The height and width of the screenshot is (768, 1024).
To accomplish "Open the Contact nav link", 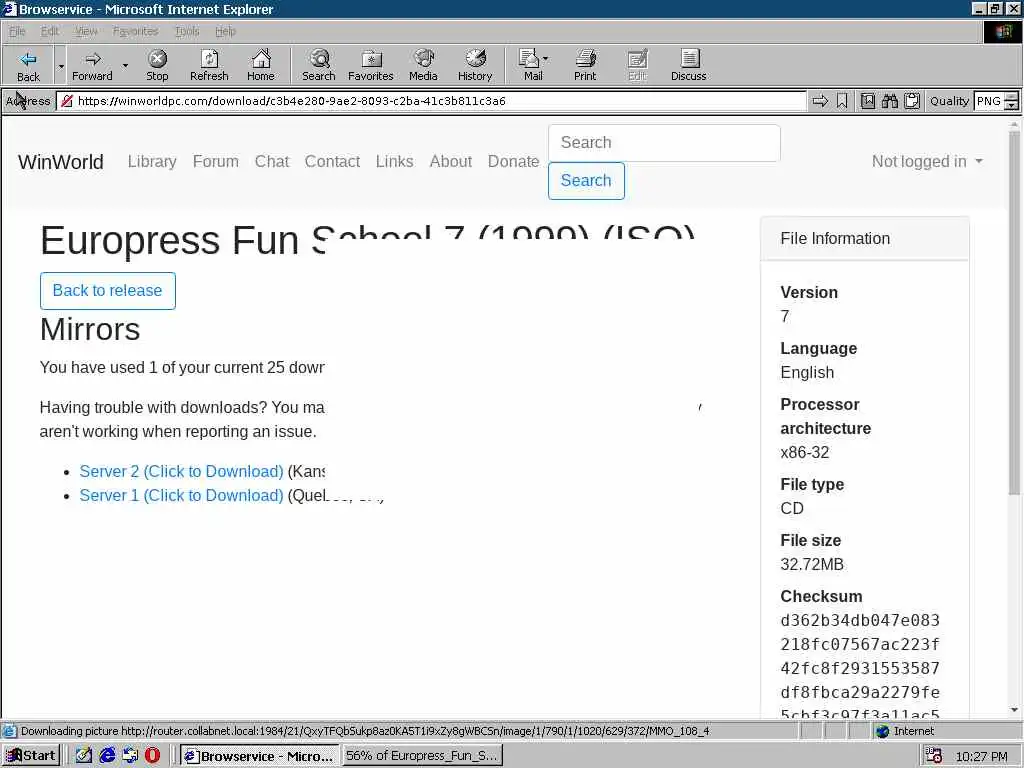I will (332, 161).
